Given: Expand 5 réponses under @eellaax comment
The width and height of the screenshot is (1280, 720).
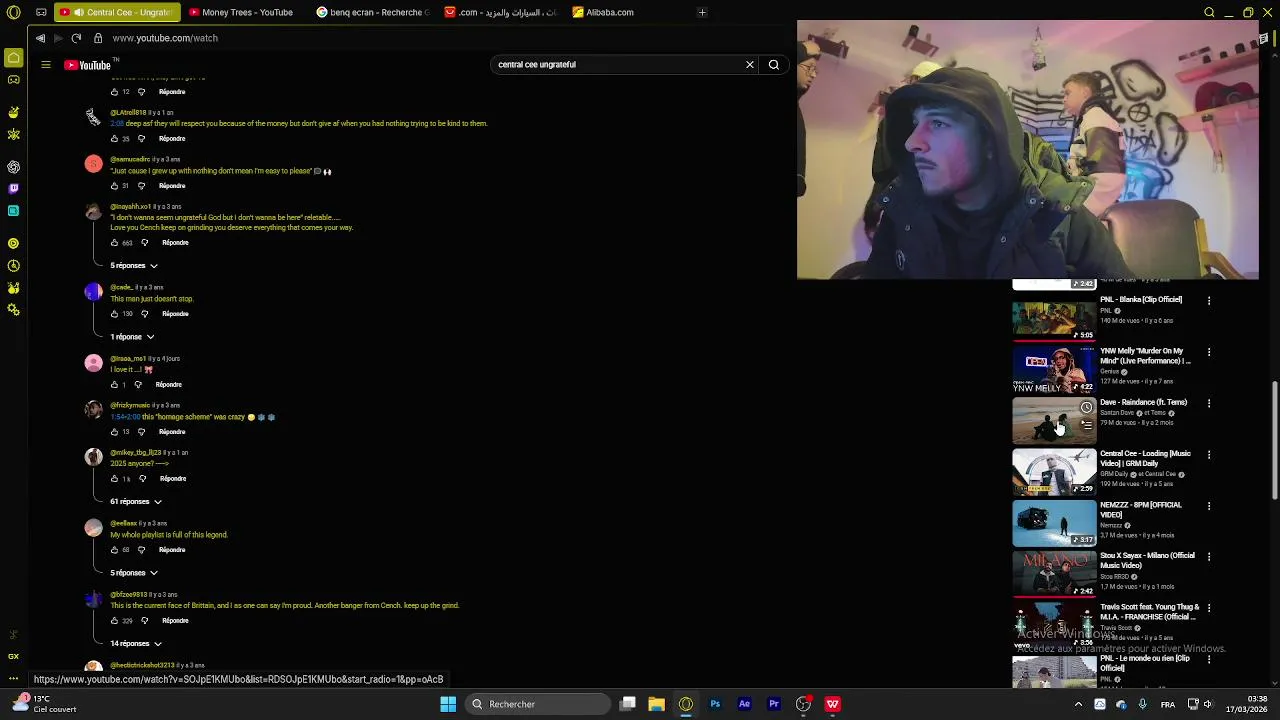Looking at the screenshot, I should 134,573.
